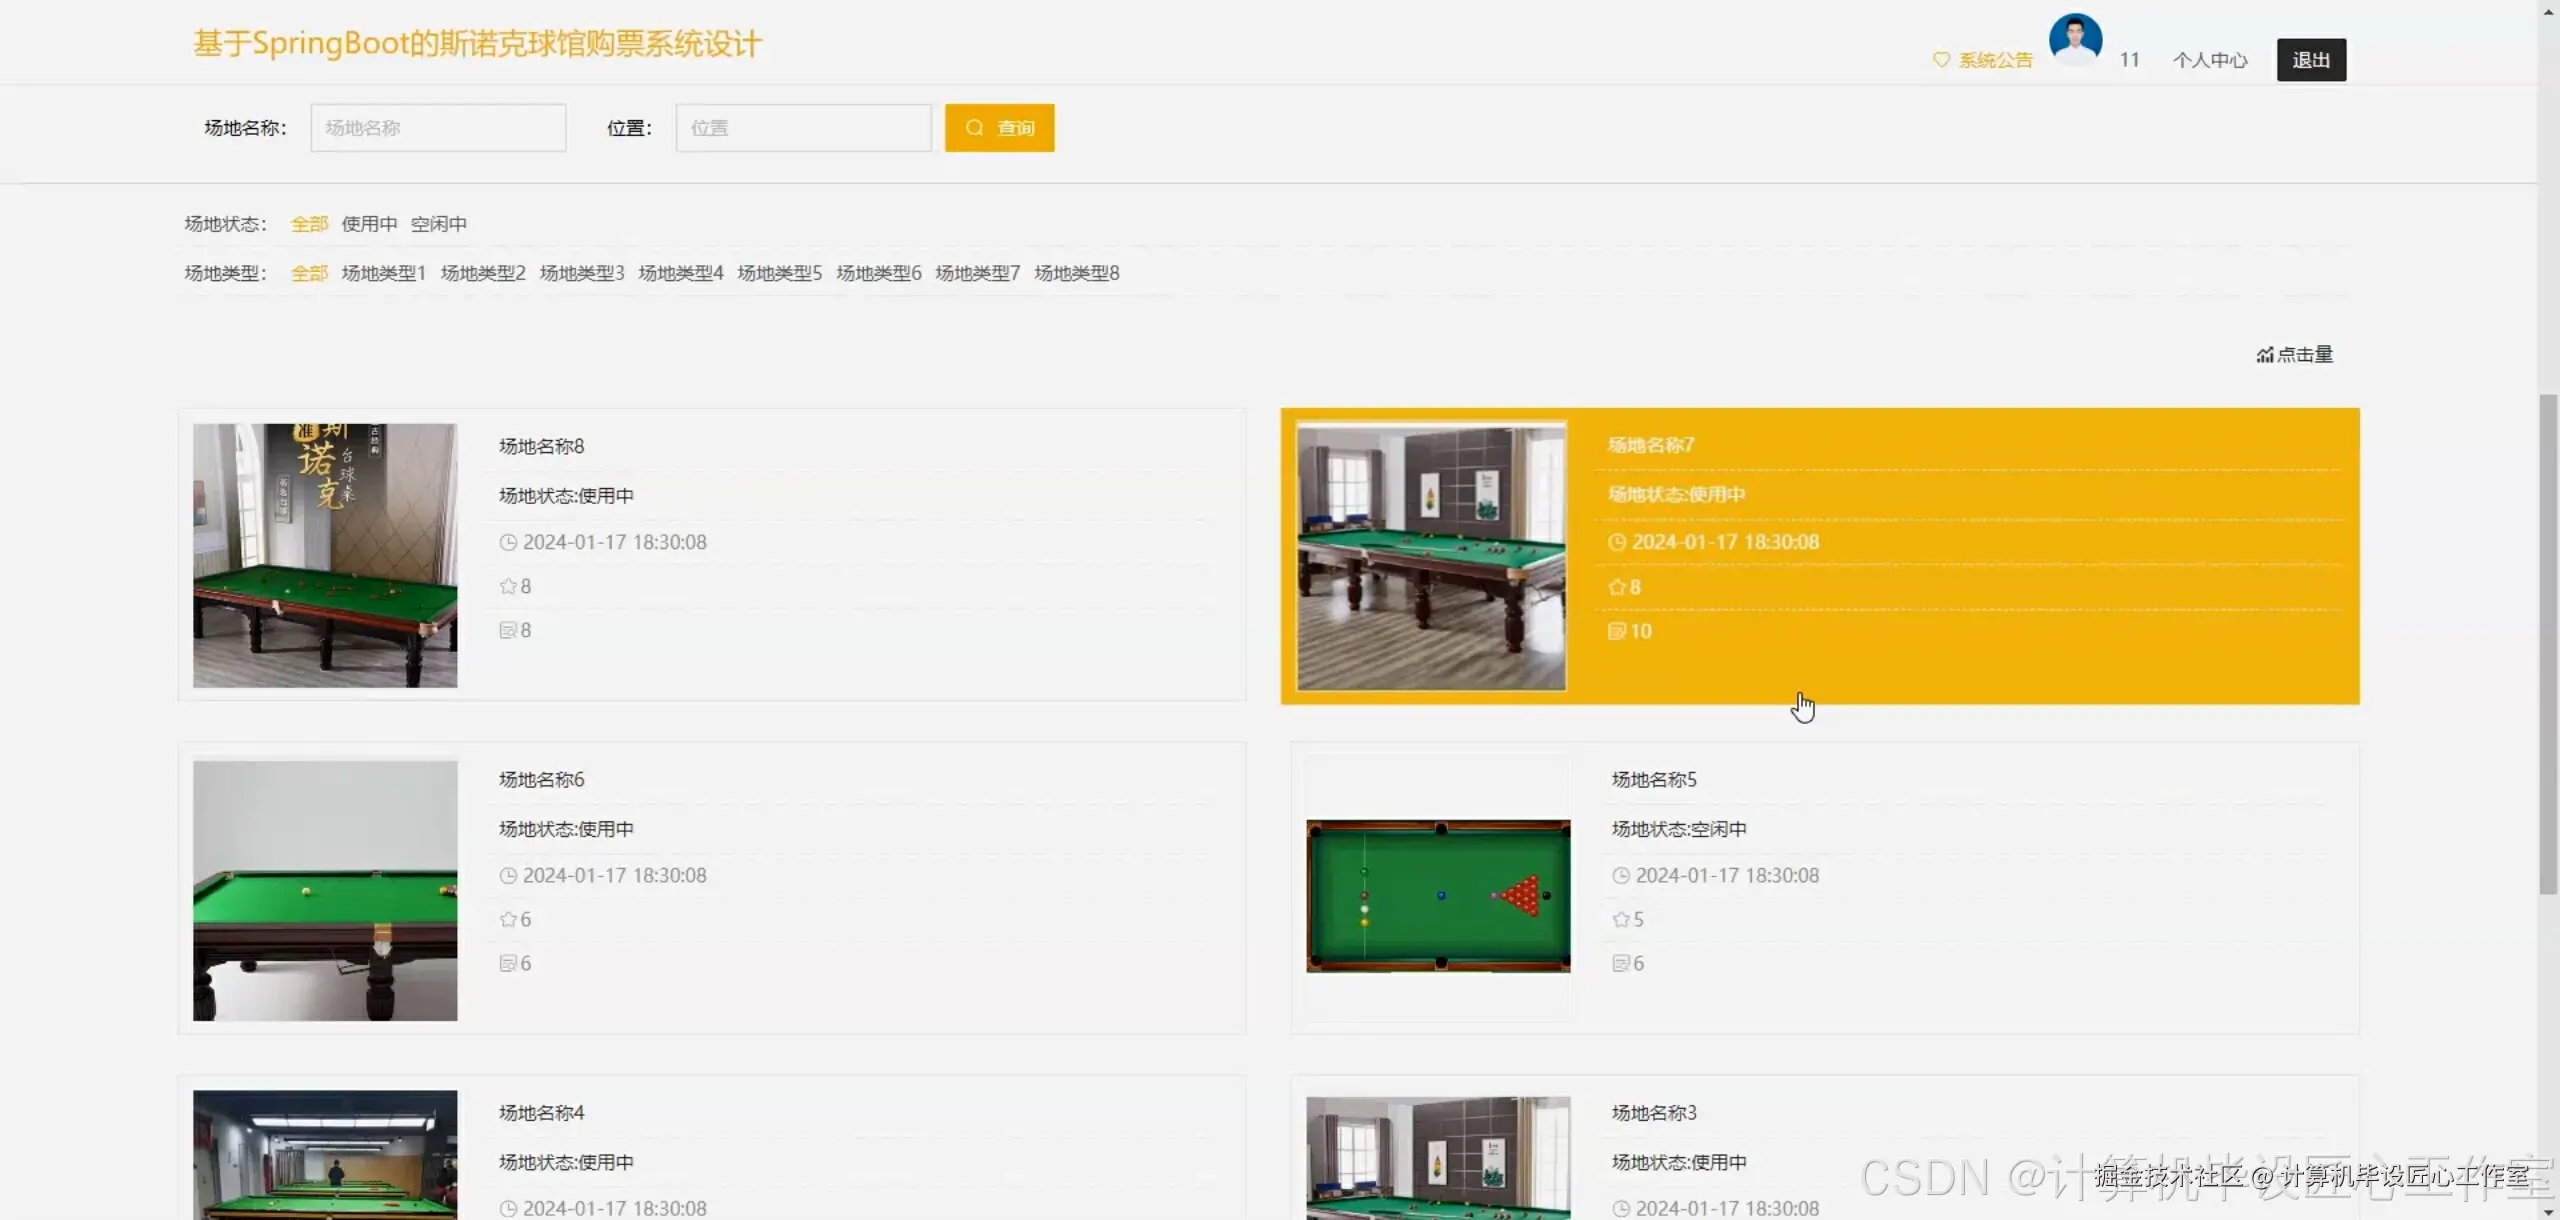Click the 点击量 chart sort icon
The image size is (2560, 1220).
(2265, 355)
